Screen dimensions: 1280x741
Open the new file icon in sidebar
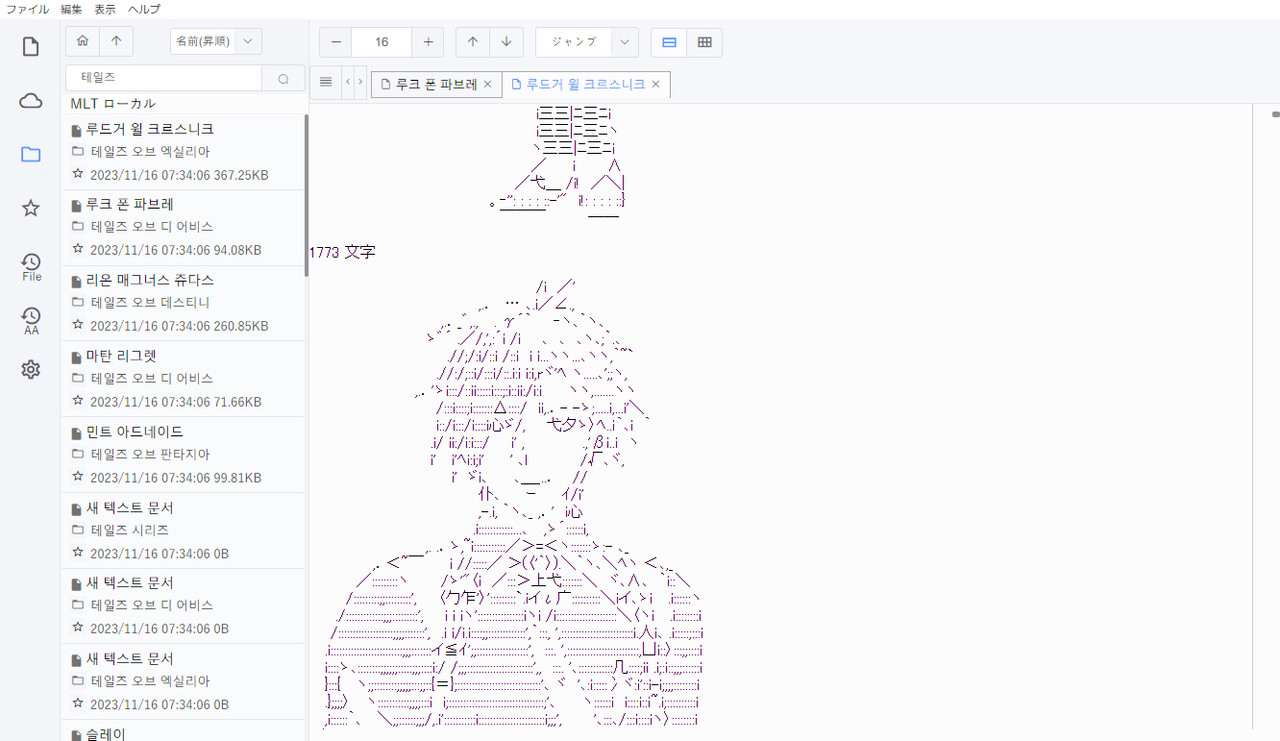31,47
